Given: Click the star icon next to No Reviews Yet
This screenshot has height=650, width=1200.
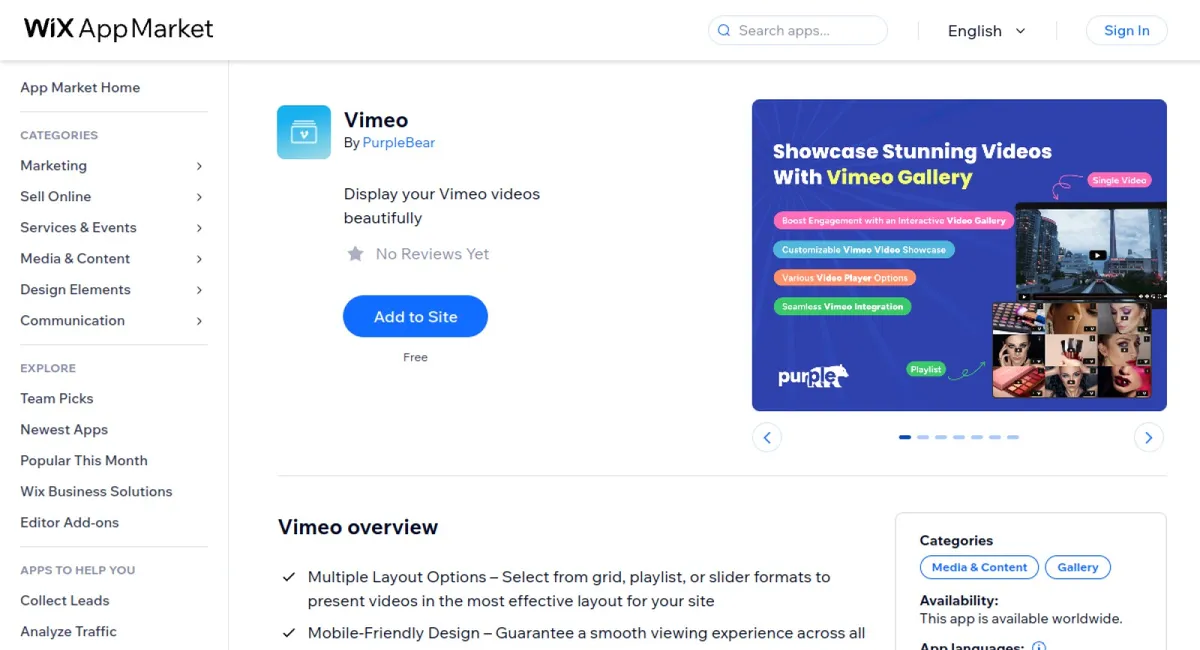Looking at the screenshot, I should tap(356, 254).
